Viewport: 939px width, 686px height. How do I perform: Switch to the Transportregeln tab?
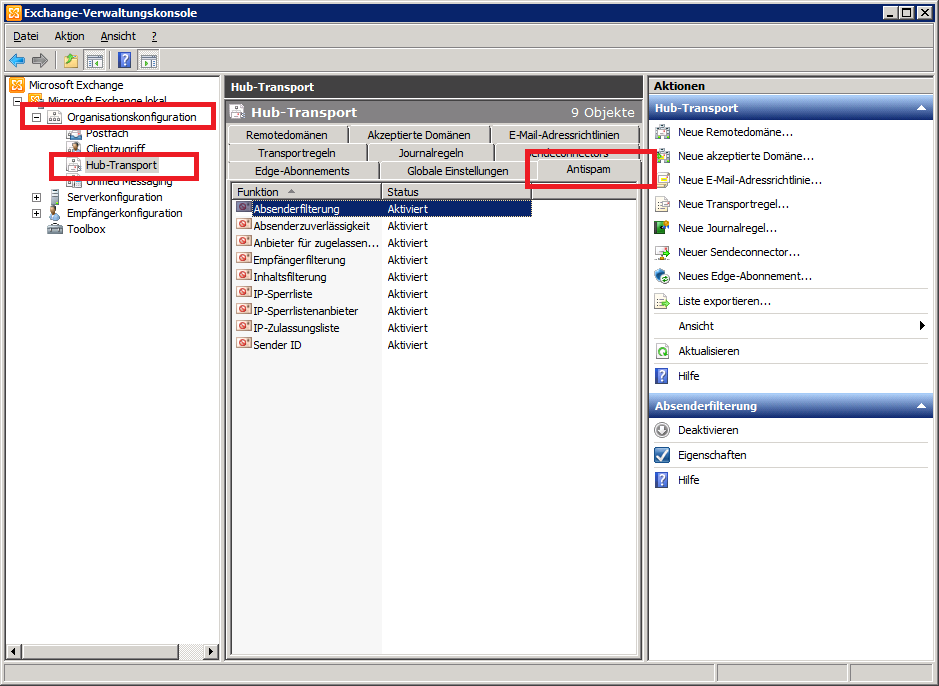(x=296, y=153)
